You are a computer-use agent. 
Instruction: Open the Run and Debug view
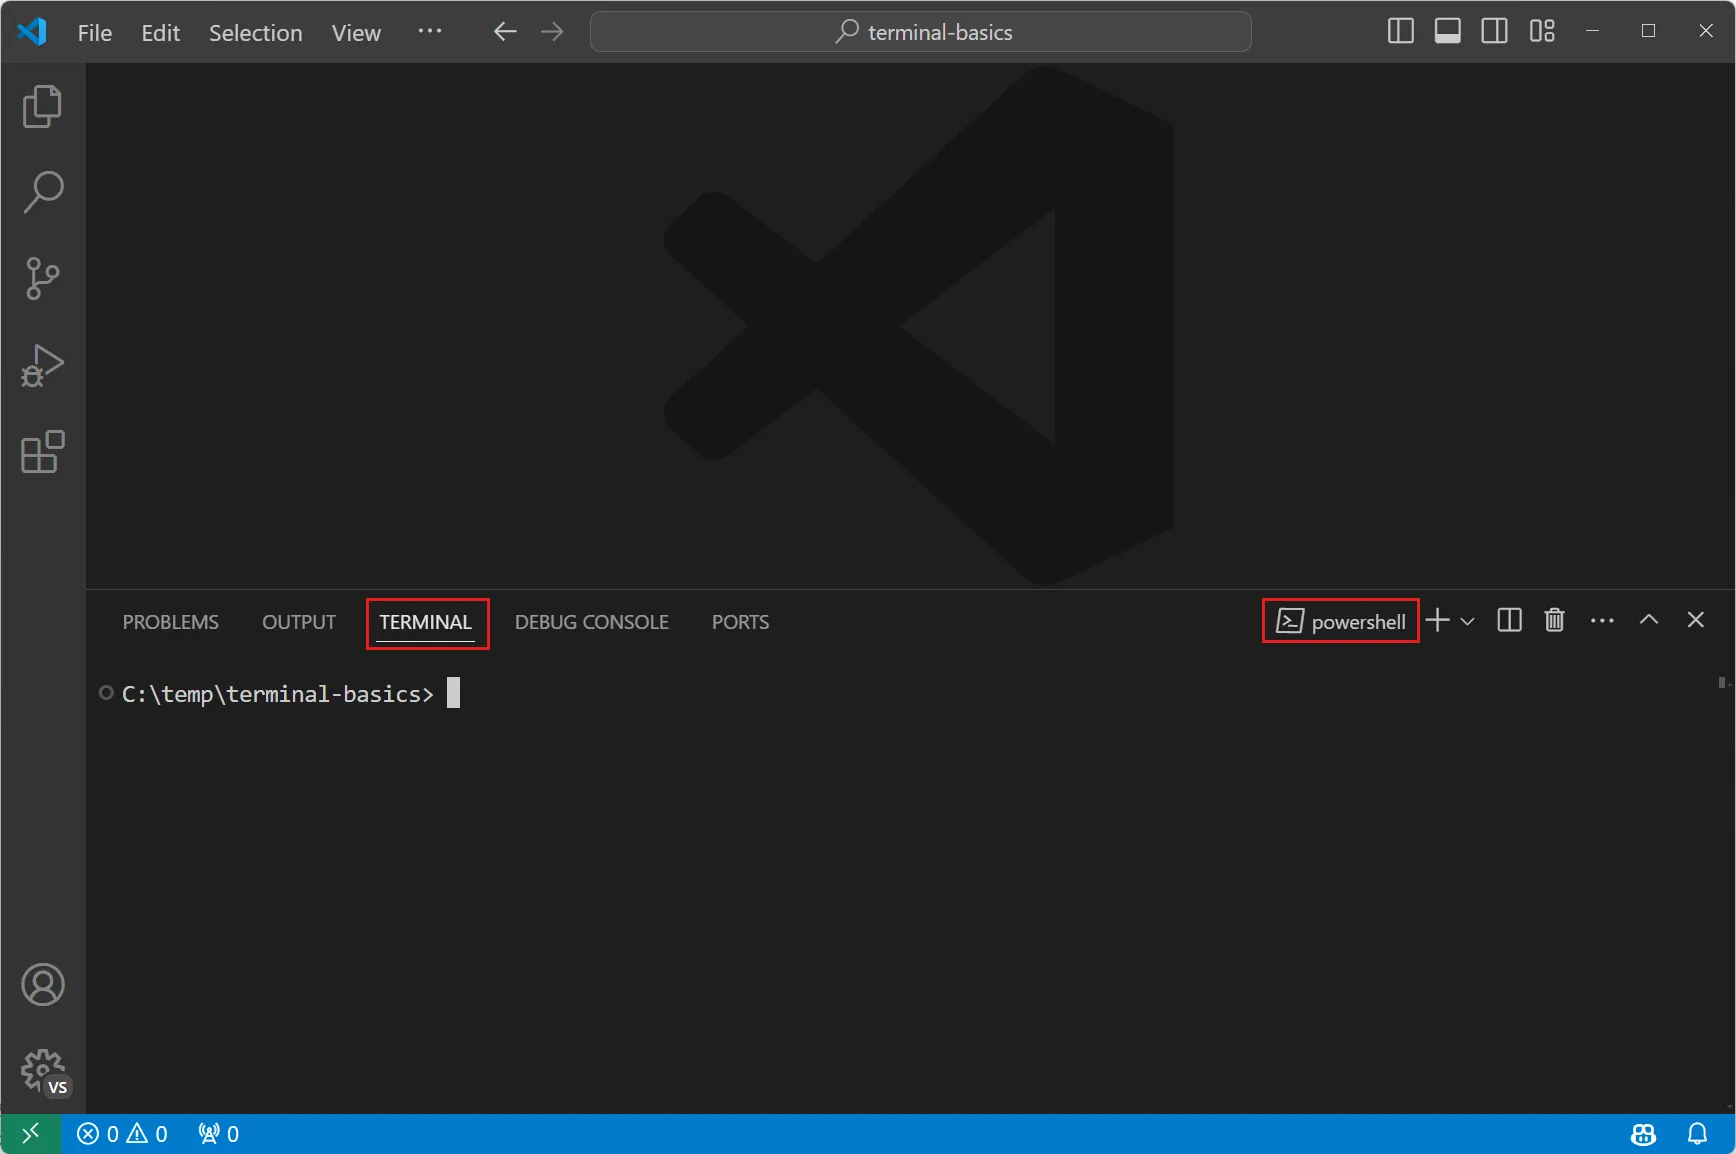[x=42, y=366]
